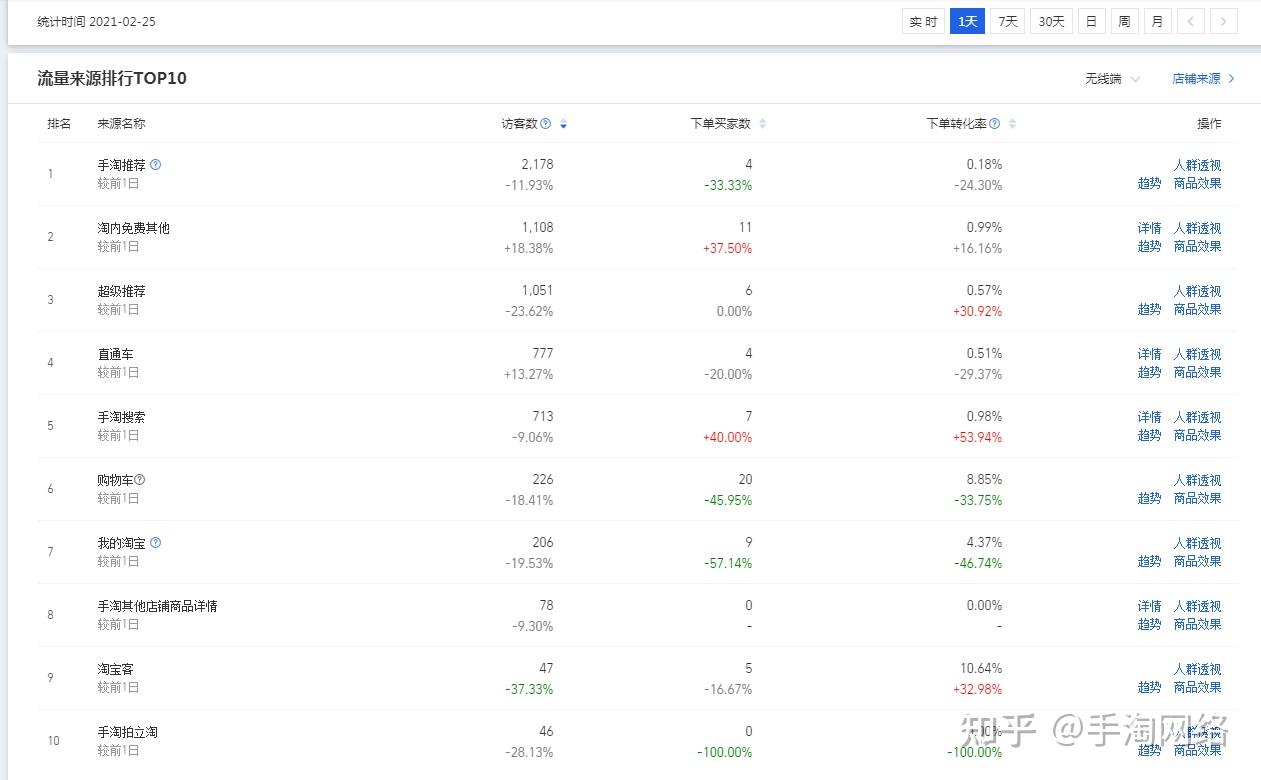Click help icon next to 购物车
This screenshot has width=1261, height=780.
pyautogui.click(x=140, y=480)
